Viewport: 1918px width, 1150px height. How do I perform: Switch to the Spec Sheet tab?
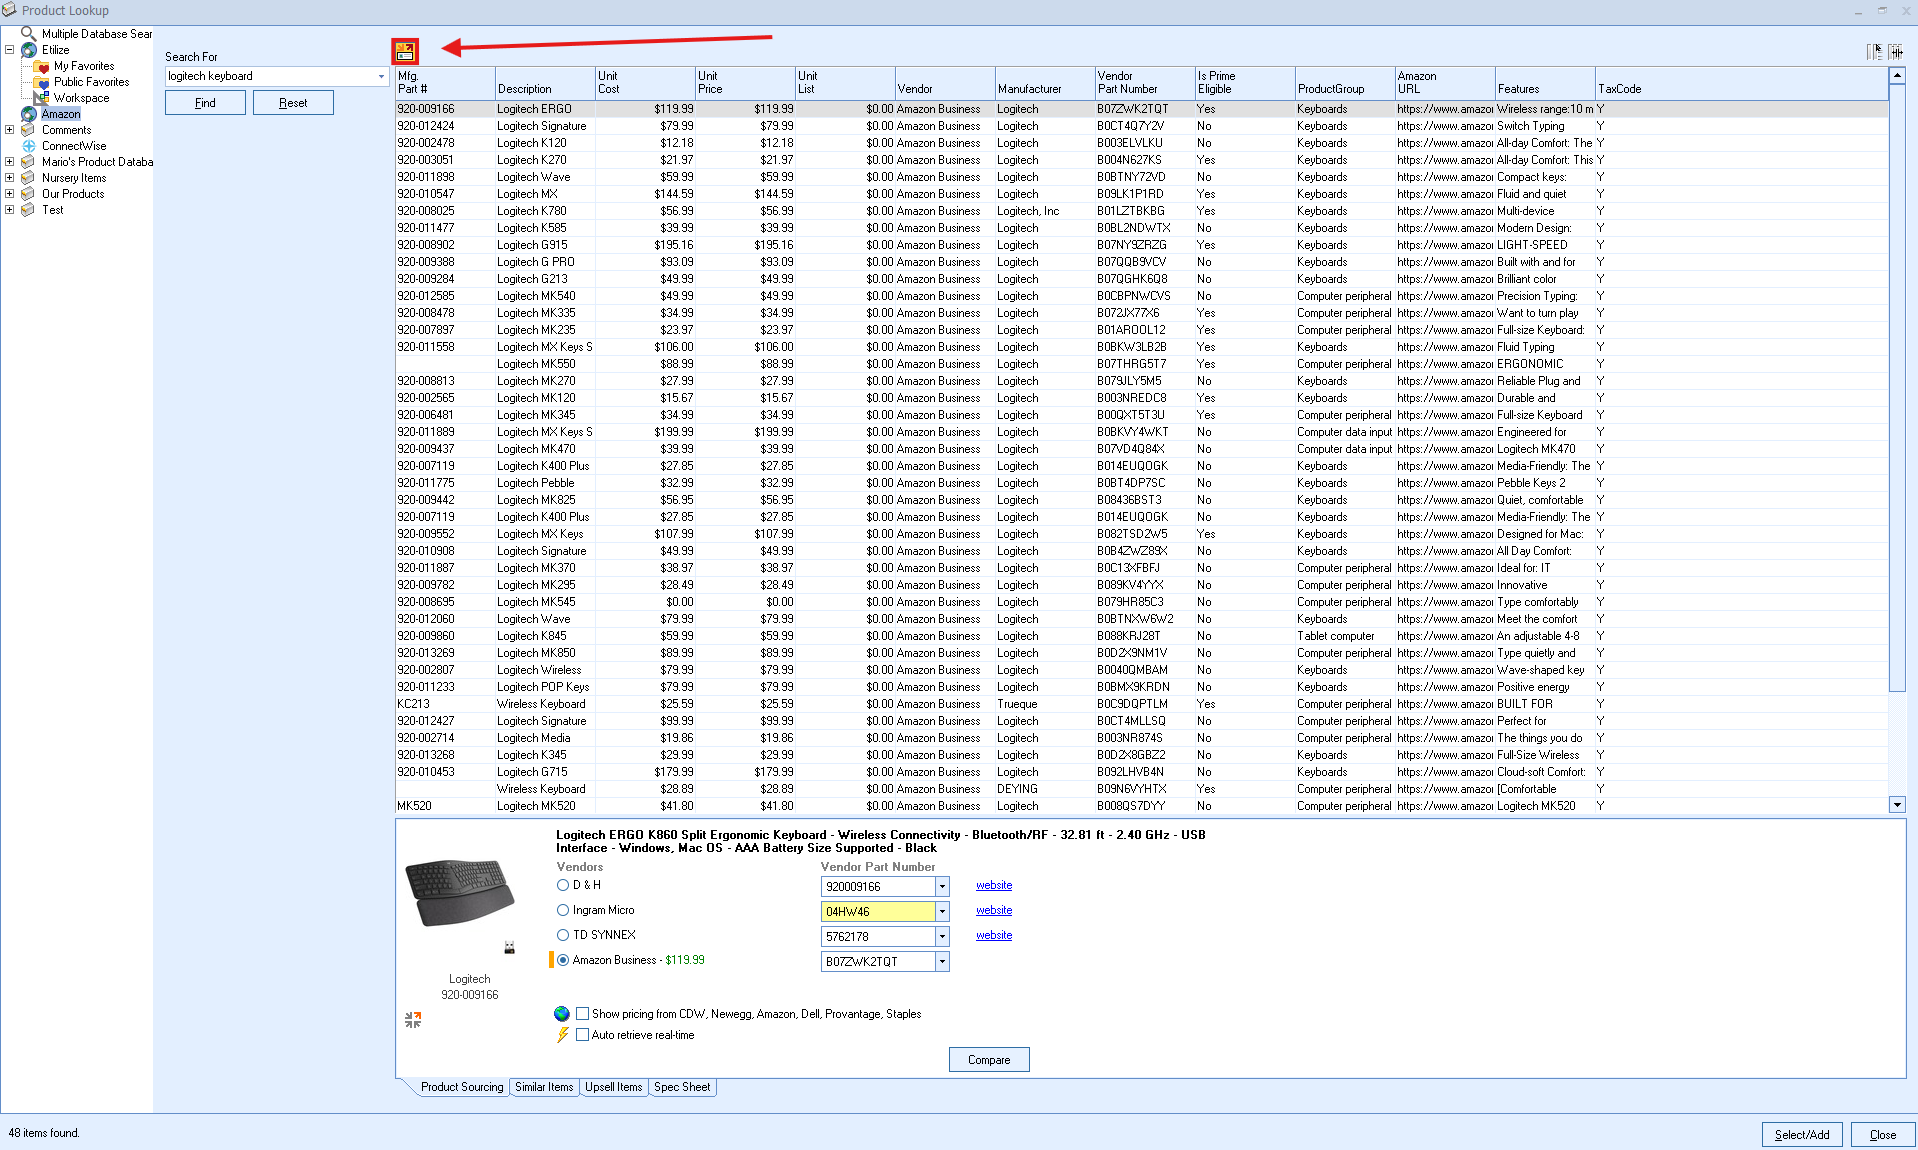click(x=682, y=1087)
